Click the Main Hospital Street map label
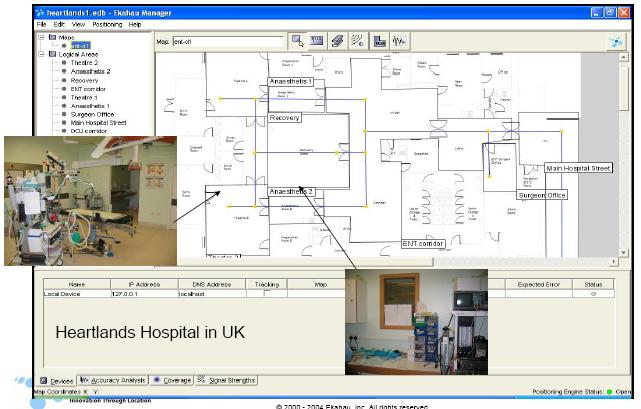641x409 pixels. click(x=578, y=168)
